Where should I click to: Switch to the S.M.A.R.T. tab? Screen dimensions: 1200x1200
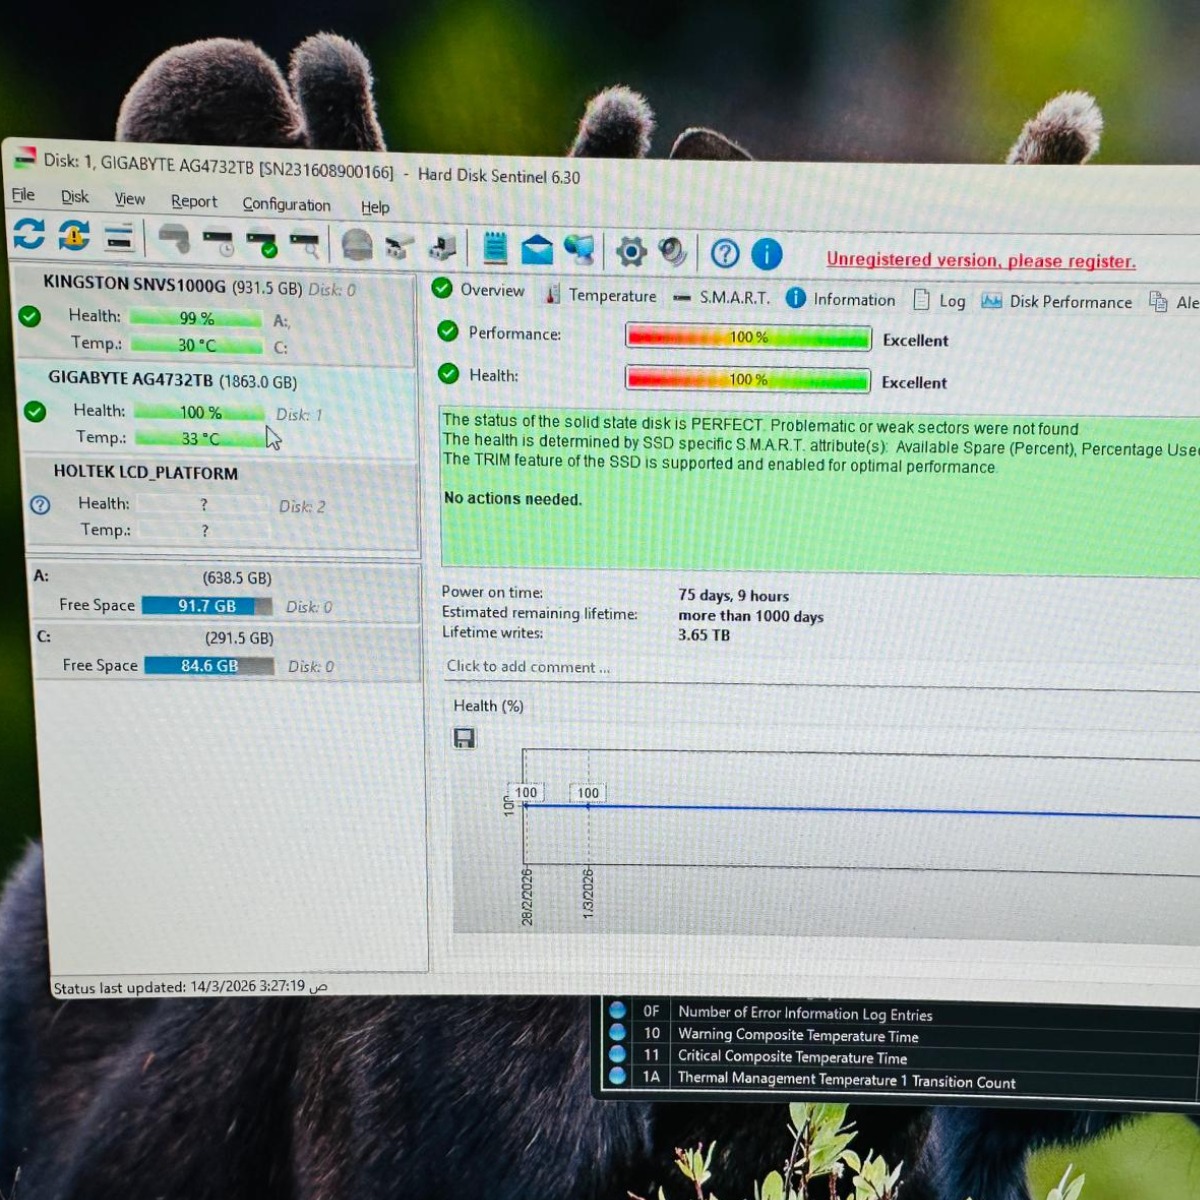click(x=733, y=297)
